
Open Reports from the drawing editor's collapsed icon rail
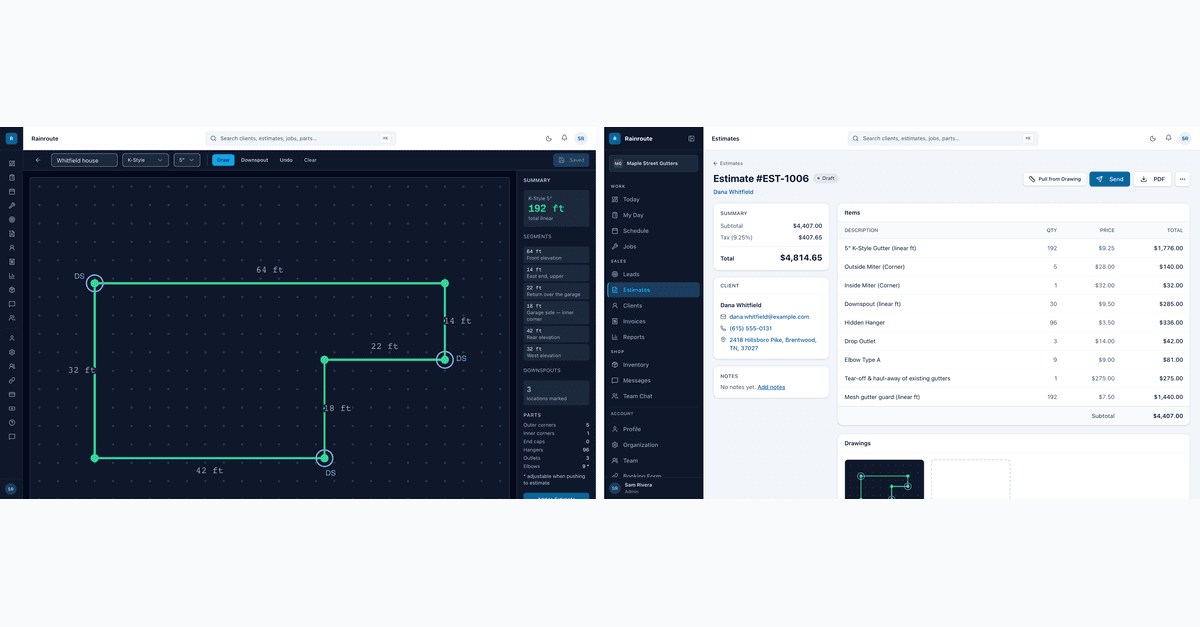(12, 275)
